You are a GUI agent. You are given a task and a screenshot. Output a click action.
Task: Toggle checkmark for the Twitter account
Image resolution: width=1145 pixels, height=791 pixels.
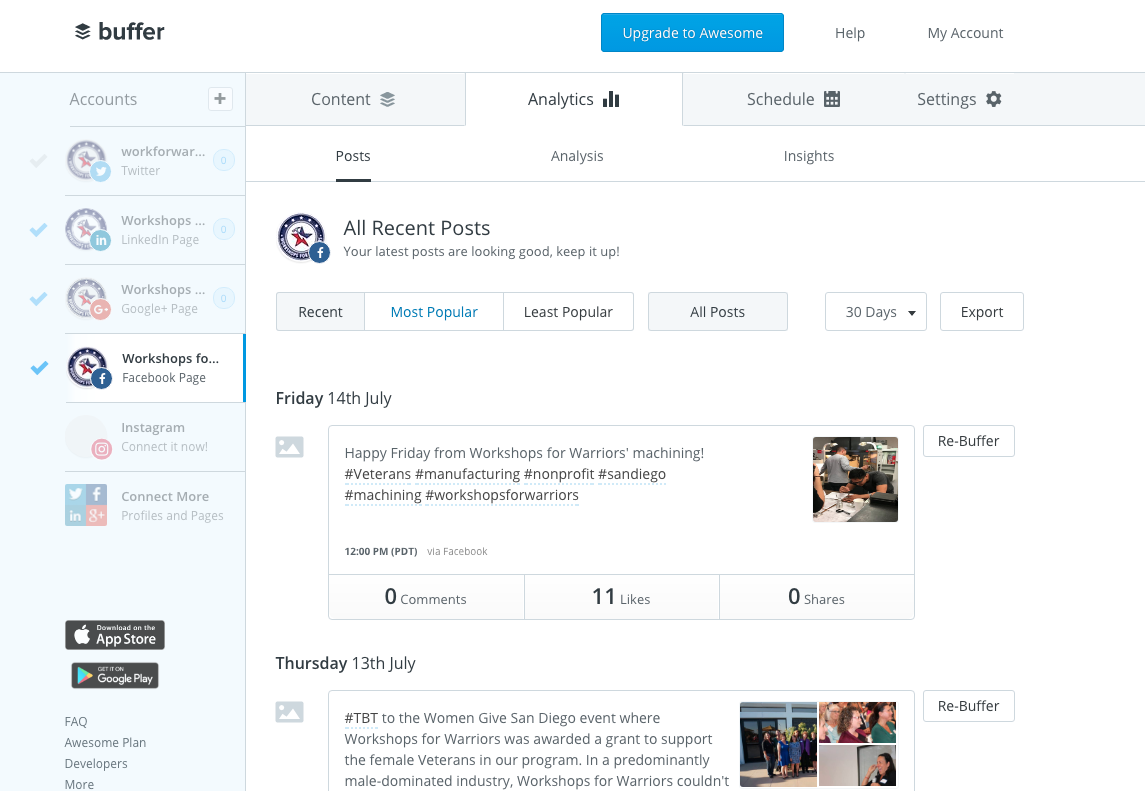pos(39,161)
